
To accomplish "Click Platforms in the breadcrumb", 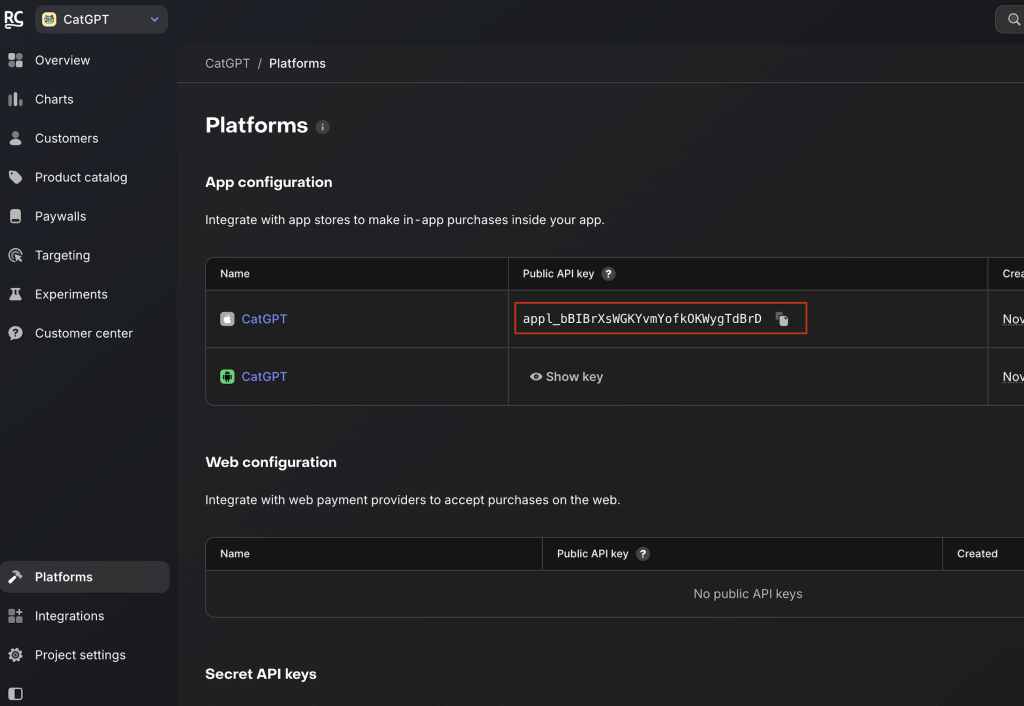I will [x=297, y=63].
